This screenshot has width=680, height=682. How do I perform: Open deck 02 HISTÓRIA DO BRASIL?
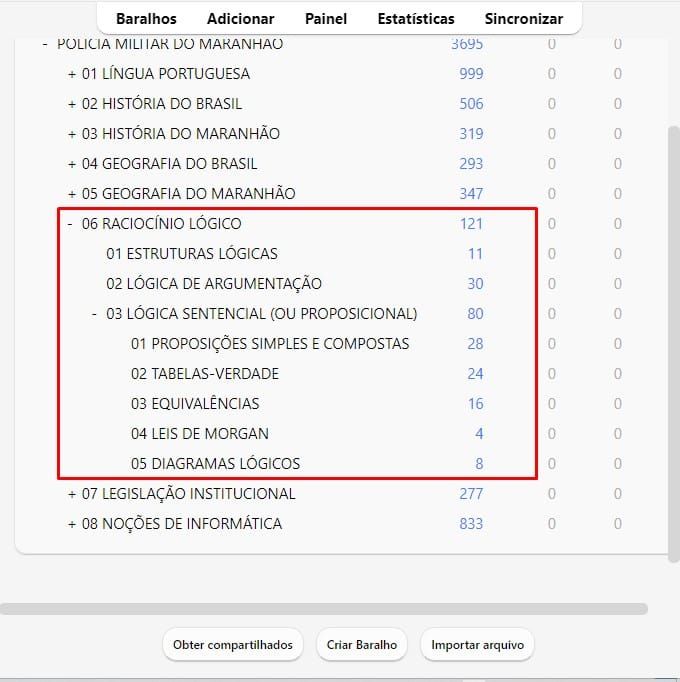tap(161, 104)
